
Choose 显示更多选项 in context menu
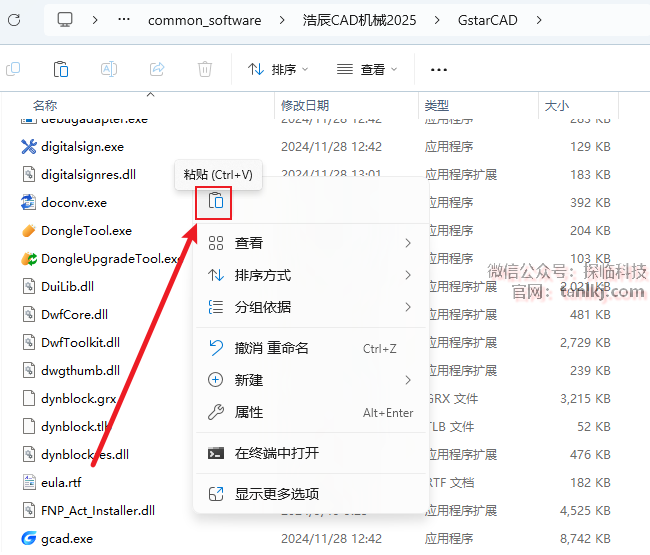(x=310, y=494)
